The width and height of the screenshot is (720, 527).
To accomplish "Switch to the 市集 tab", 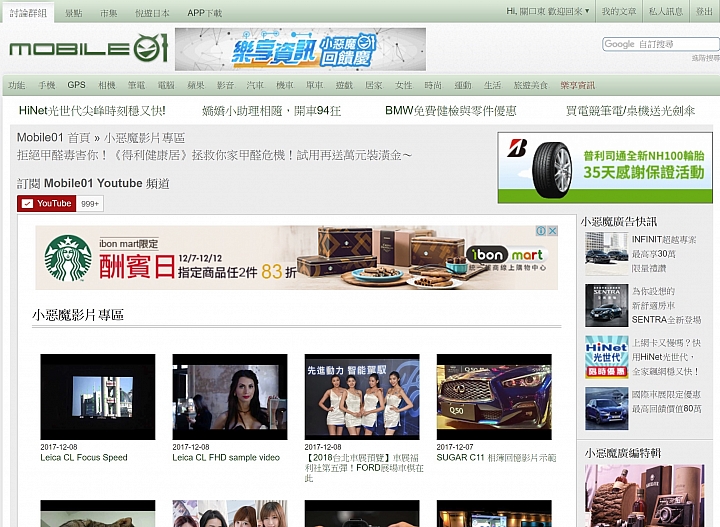I will (x=109, y=13).
